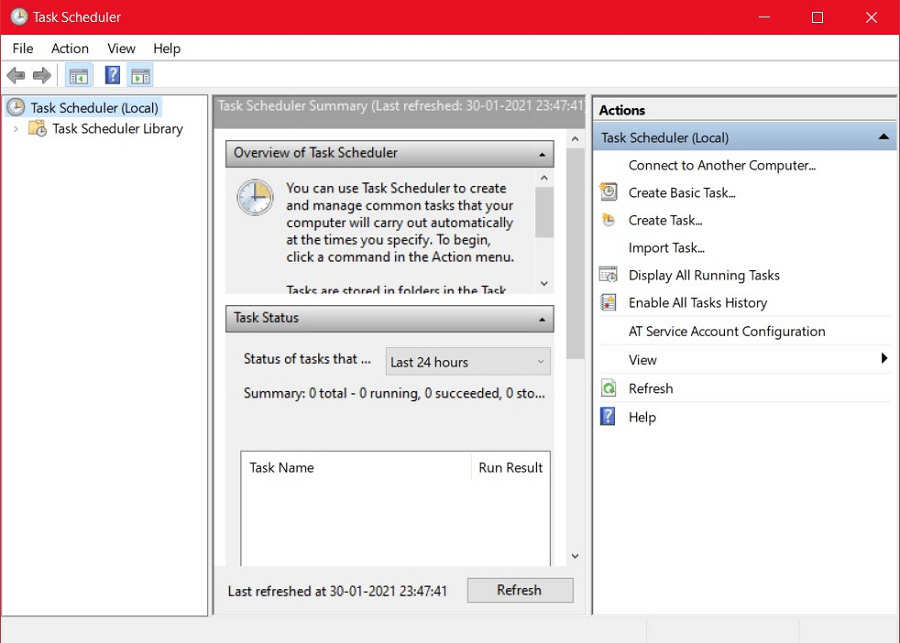Click the back navigation arrow

coord(16,75)
